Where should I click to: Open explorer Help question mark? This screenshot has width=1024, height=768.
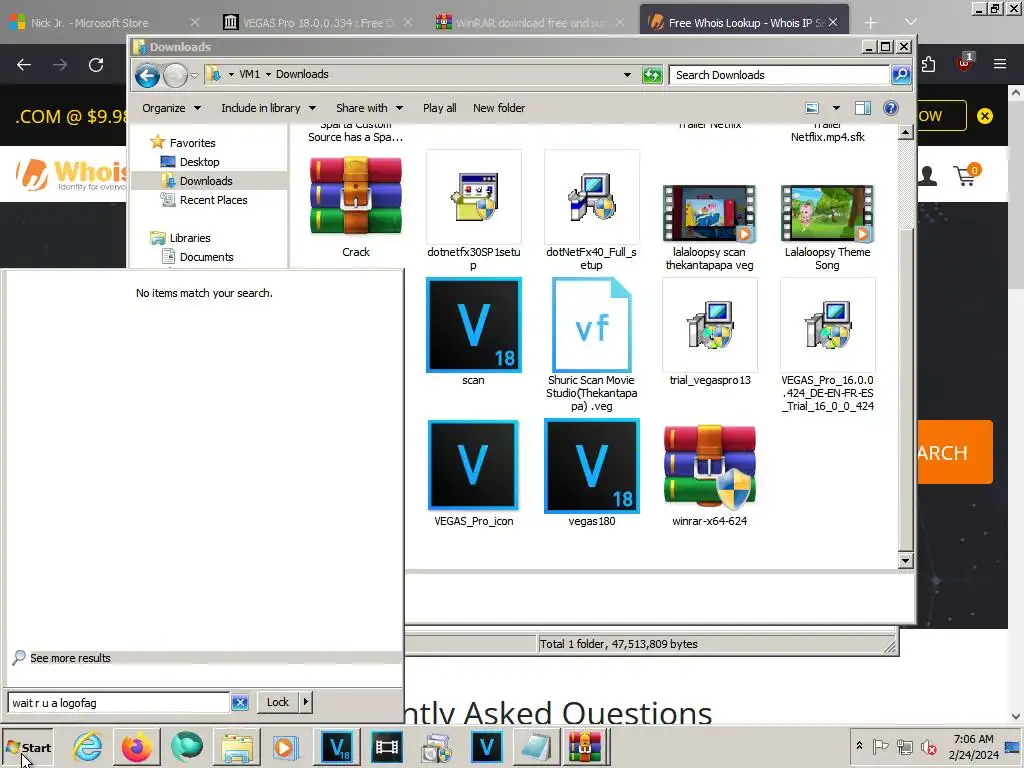tap(890, 108)
